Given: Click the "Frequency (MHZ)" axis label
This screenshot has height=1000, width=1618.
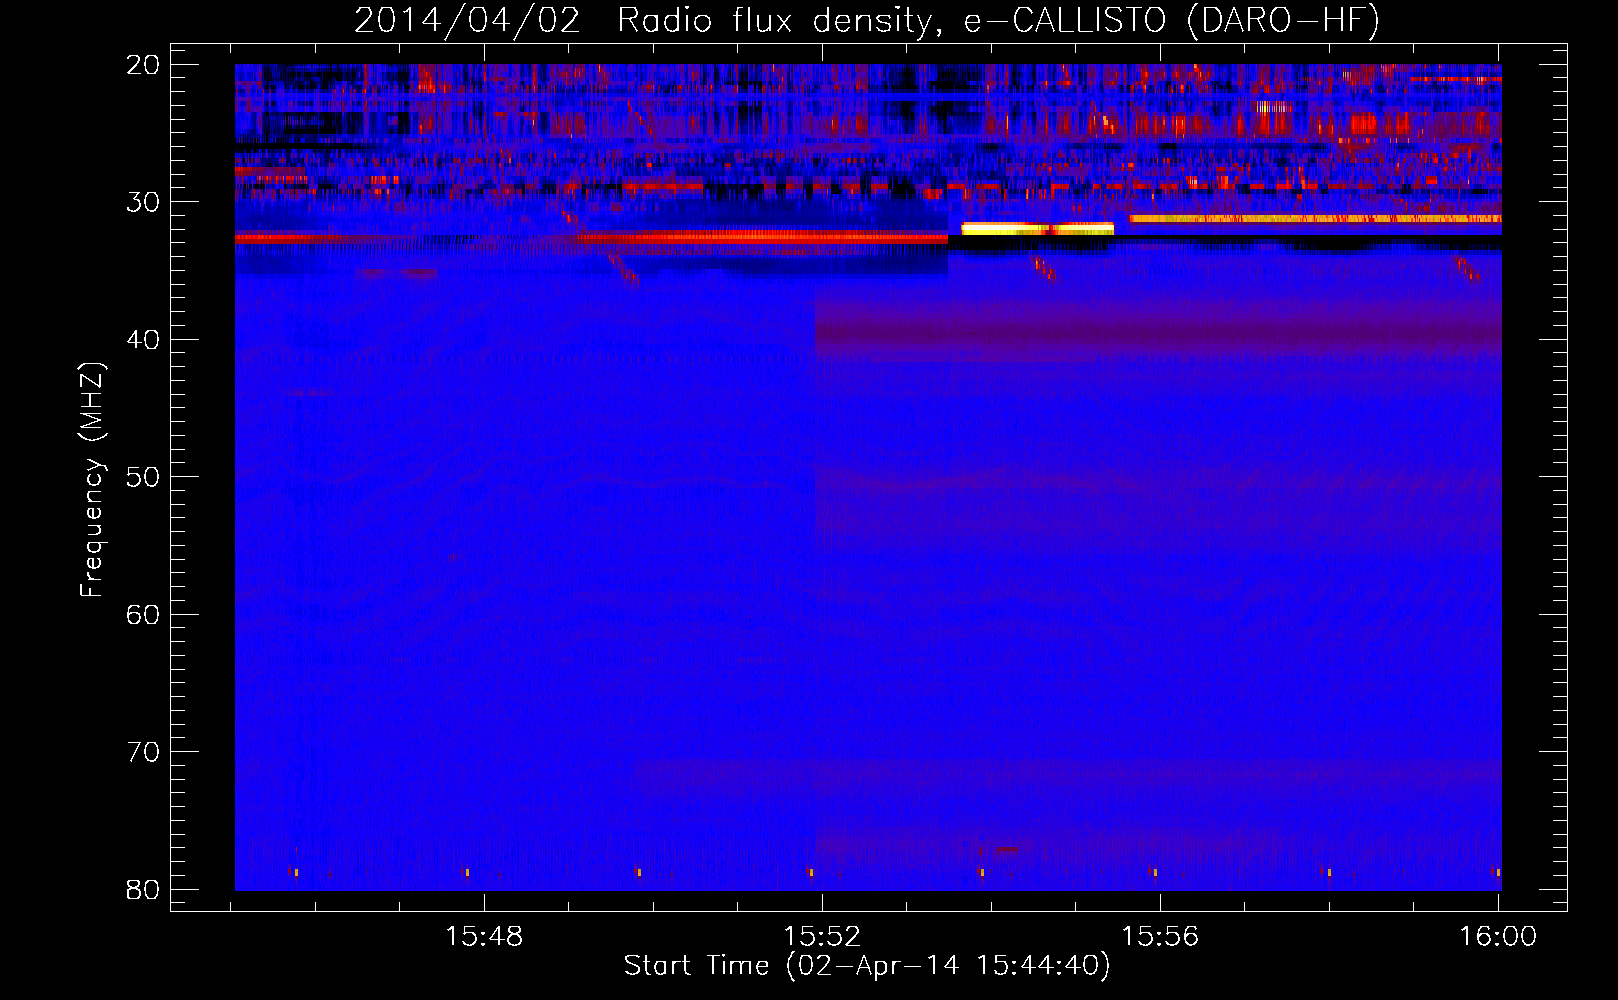Looking at the screenshot, I should 92,480.
